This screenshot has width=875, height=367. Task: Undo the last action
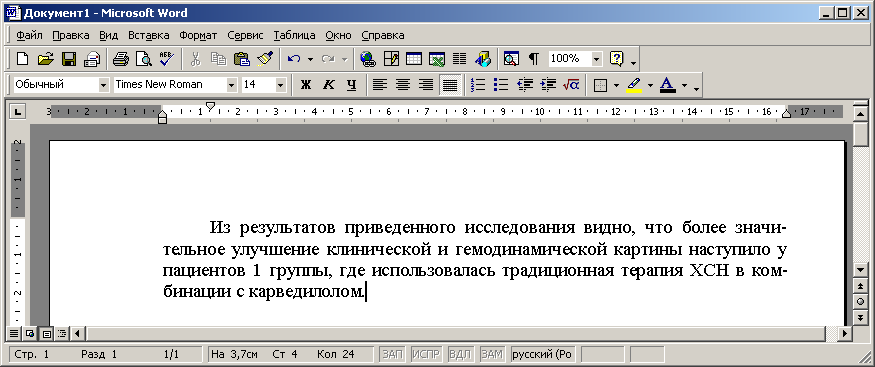click(x=294, y=58)
